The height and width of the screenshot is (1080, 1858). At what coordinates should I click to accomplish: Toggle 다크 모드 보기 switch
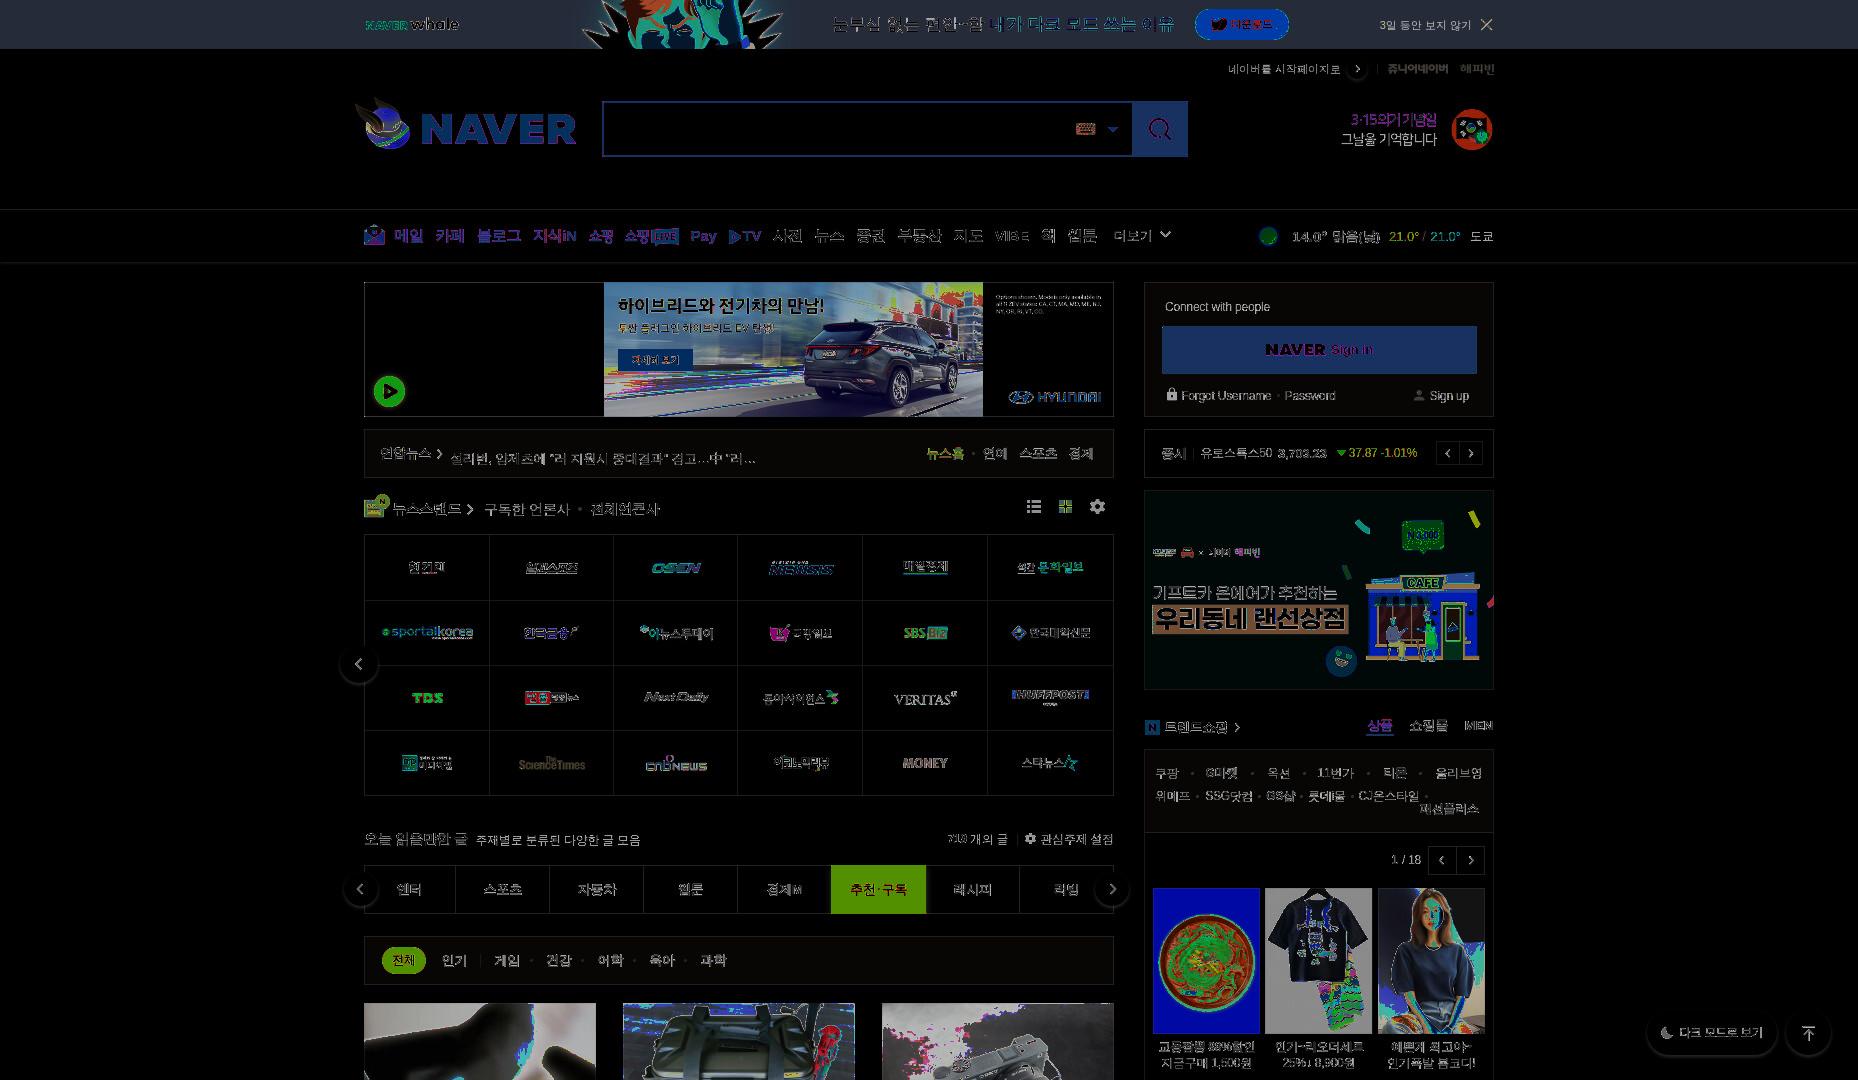(1711, 1033)
